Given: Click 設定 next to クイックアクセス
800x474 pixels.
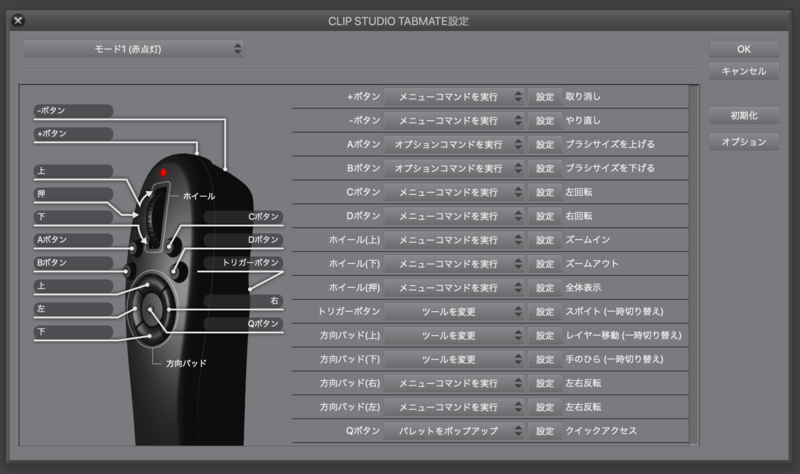Looking at the screenshot, I should (x=544, y=431).
